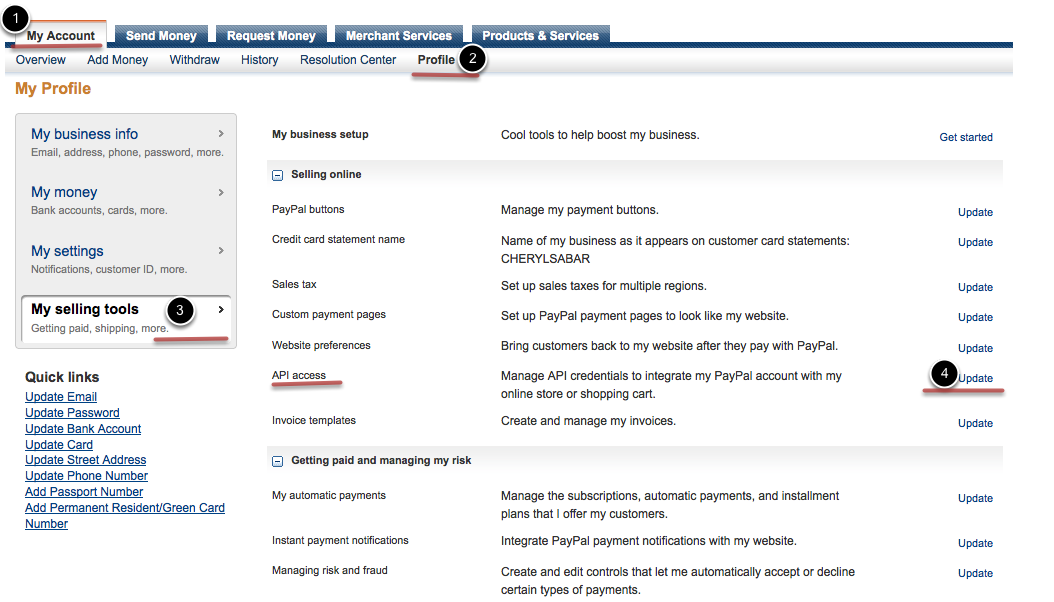Expand My money chevron arrow
1054x602 pixels.
[x=220, y=192]
